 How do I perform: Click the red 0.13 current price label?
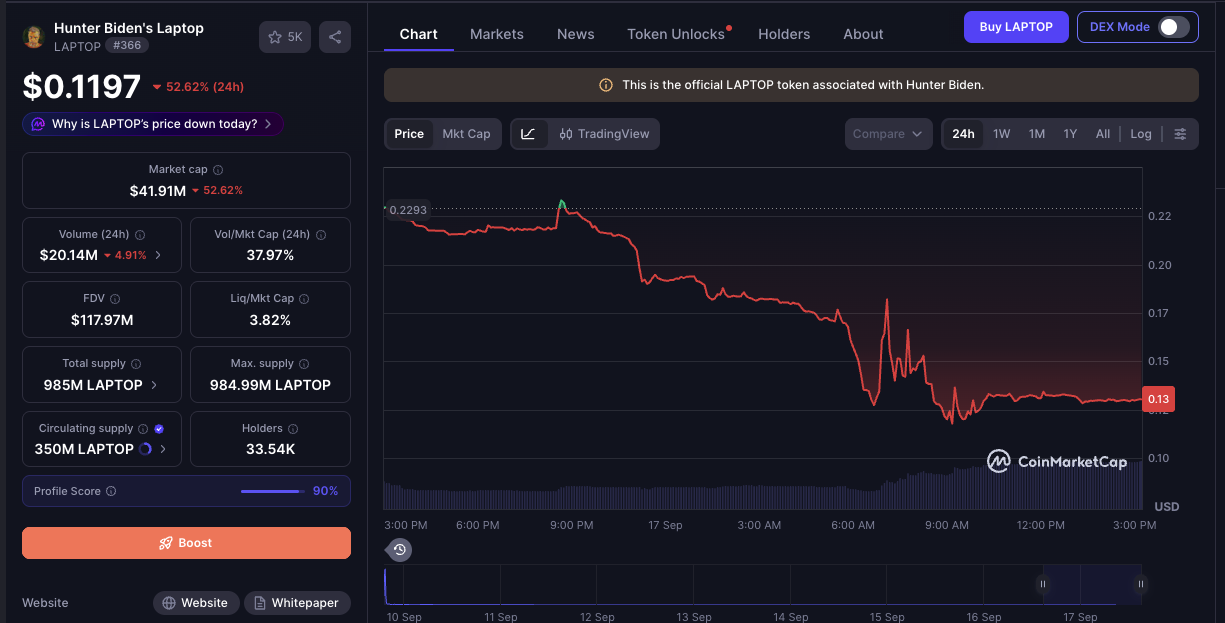[x=1158, y=399]
